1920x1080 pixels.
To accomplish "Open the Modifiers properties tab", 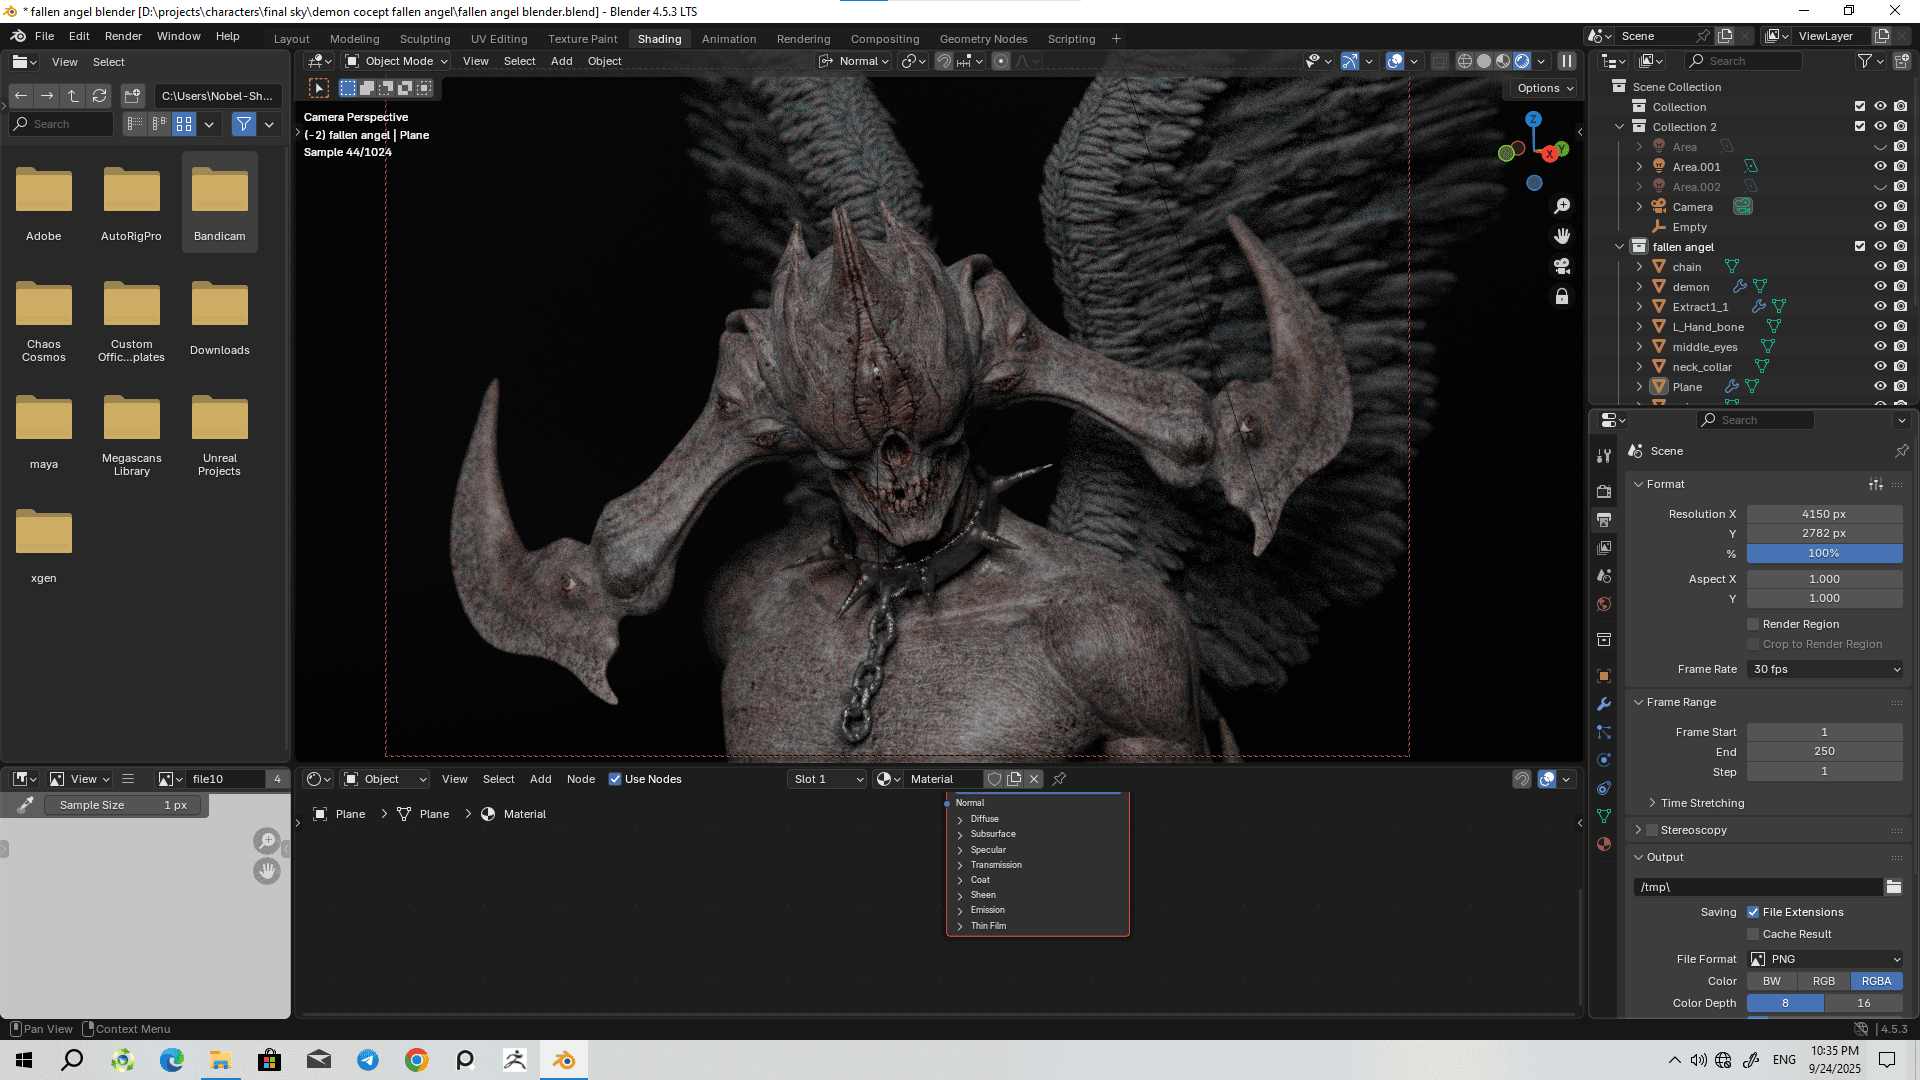I will [x=1604, y=703].
